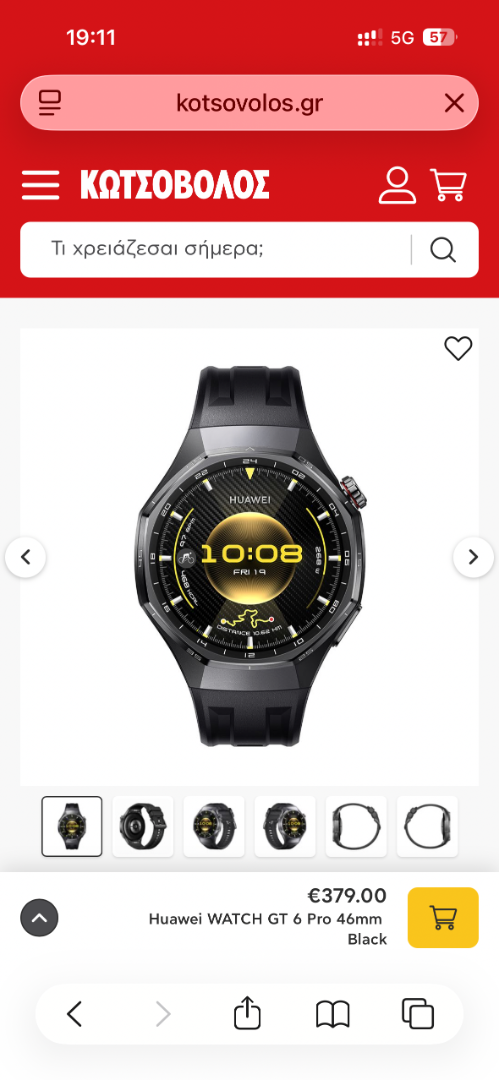Add to cart yellow button
Screen dimensions: 499x1080
(443, 917)
